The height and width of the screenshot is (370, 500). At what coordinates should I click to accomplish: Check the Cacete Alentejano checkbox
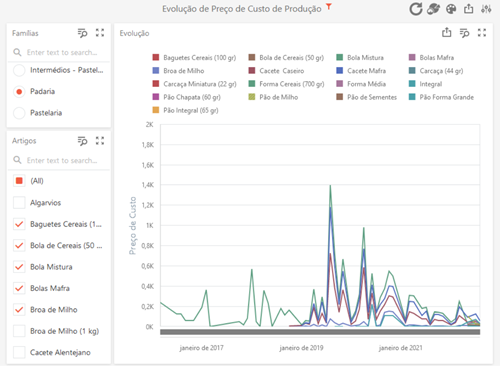click(x=19, y=352)
